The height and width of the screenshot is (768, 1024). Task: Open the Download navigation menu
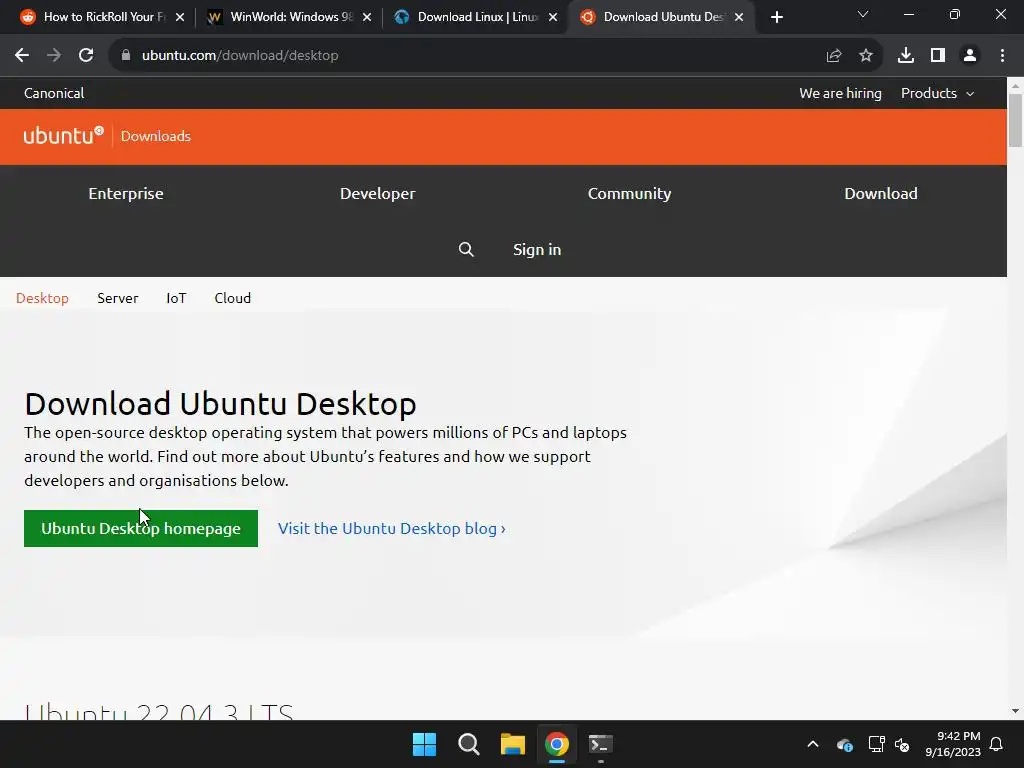coord(881,193)
